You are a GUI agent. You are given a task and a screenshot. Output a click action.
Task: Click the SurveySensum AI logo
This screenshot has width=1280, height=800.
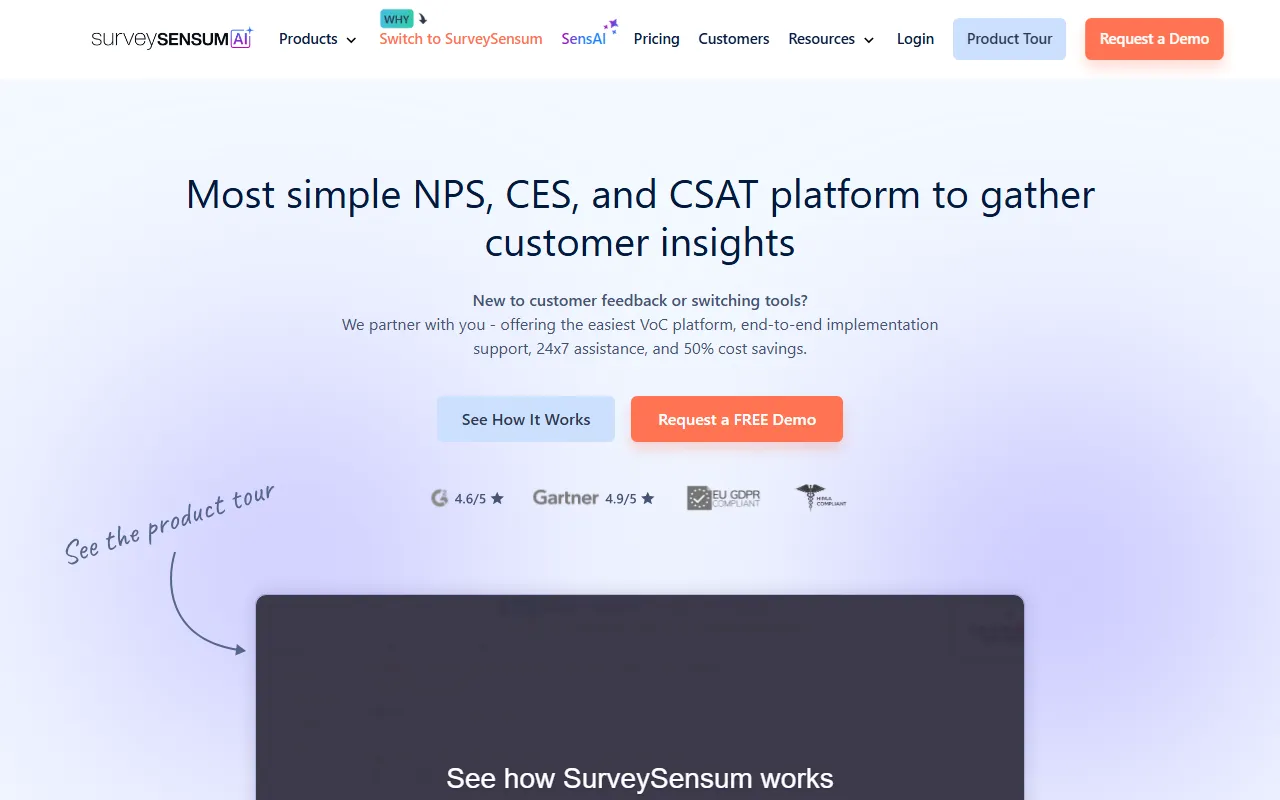172,39
